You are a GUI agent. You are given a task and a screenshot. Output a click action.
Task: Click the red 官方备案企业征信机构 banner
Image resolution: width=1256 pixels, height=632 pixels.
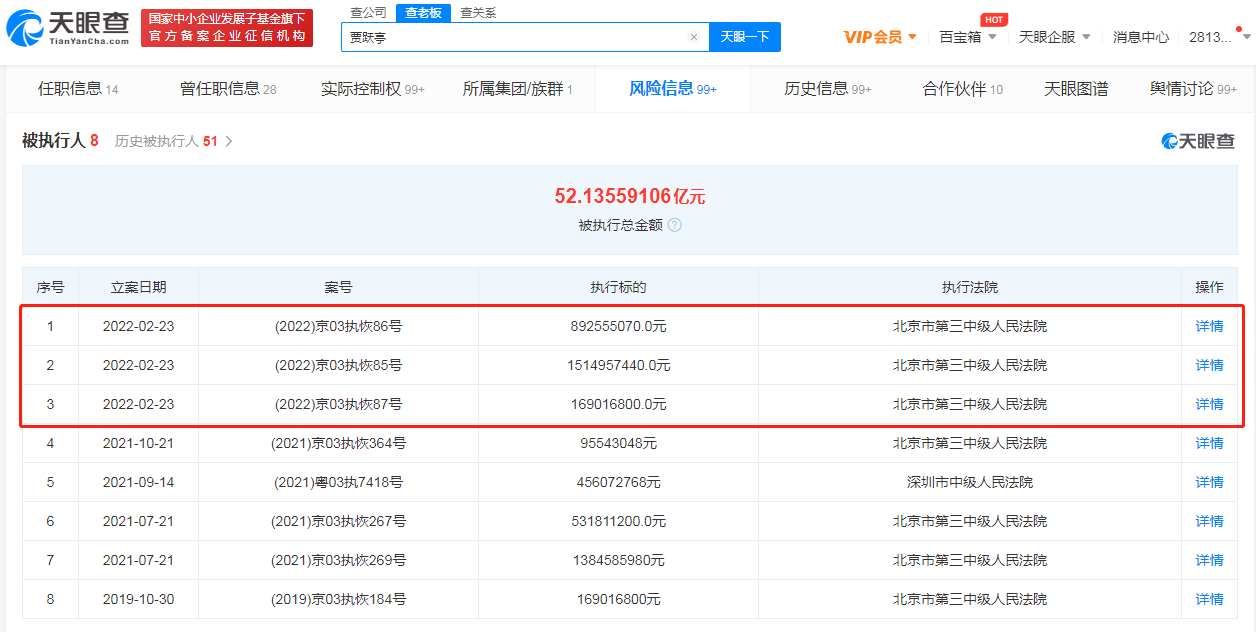point(226,28)
